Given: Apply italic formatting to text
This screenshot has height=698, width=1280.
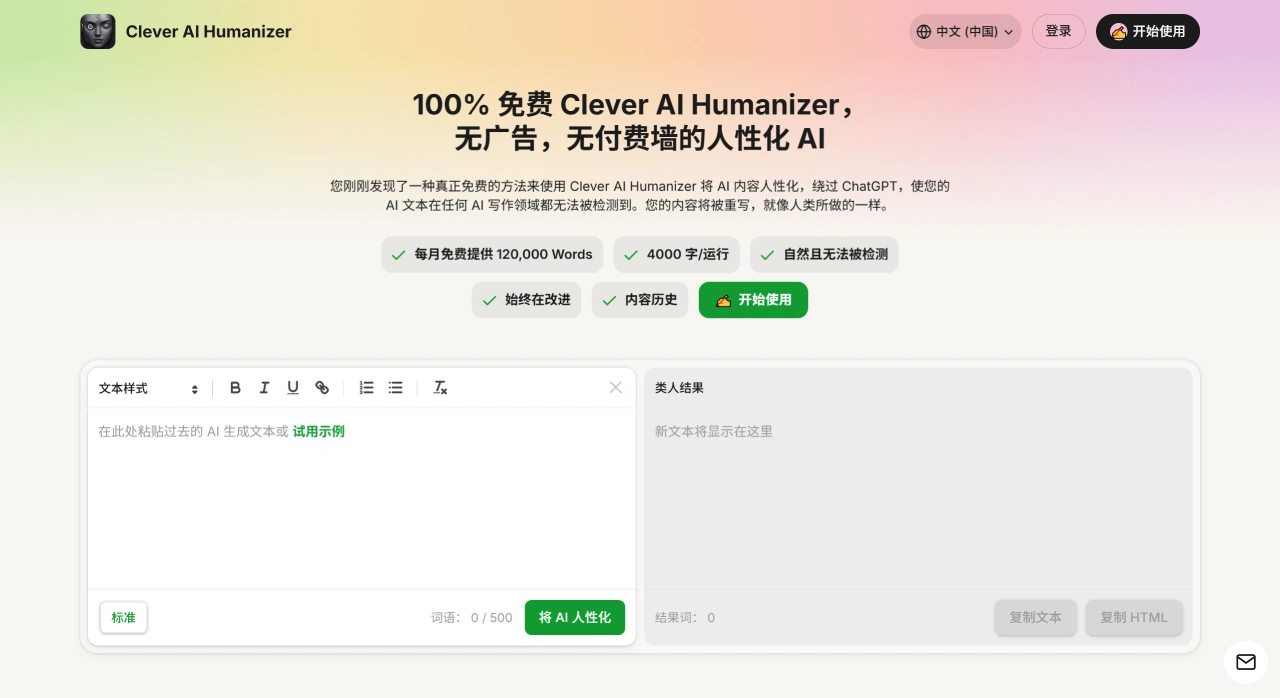Looking at the screenshot, I should click(264, 388).
